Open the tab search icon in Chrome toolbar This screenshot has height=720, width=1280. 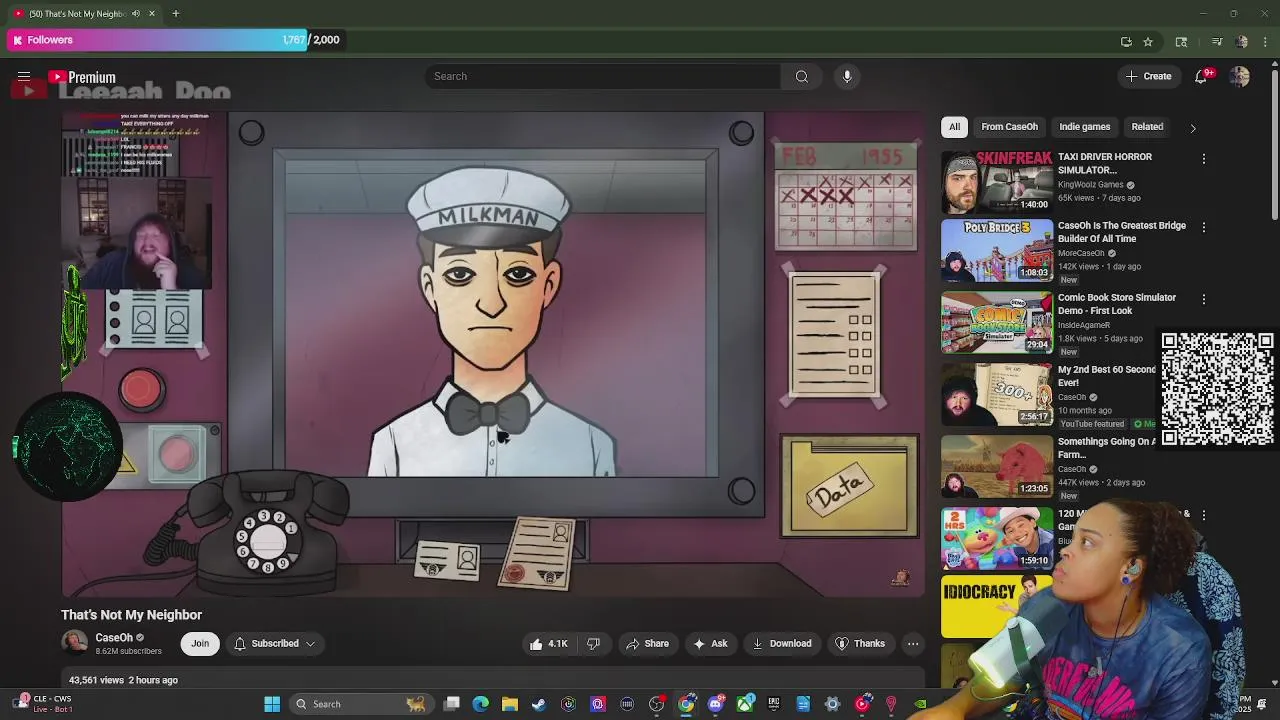(1181, 41)
